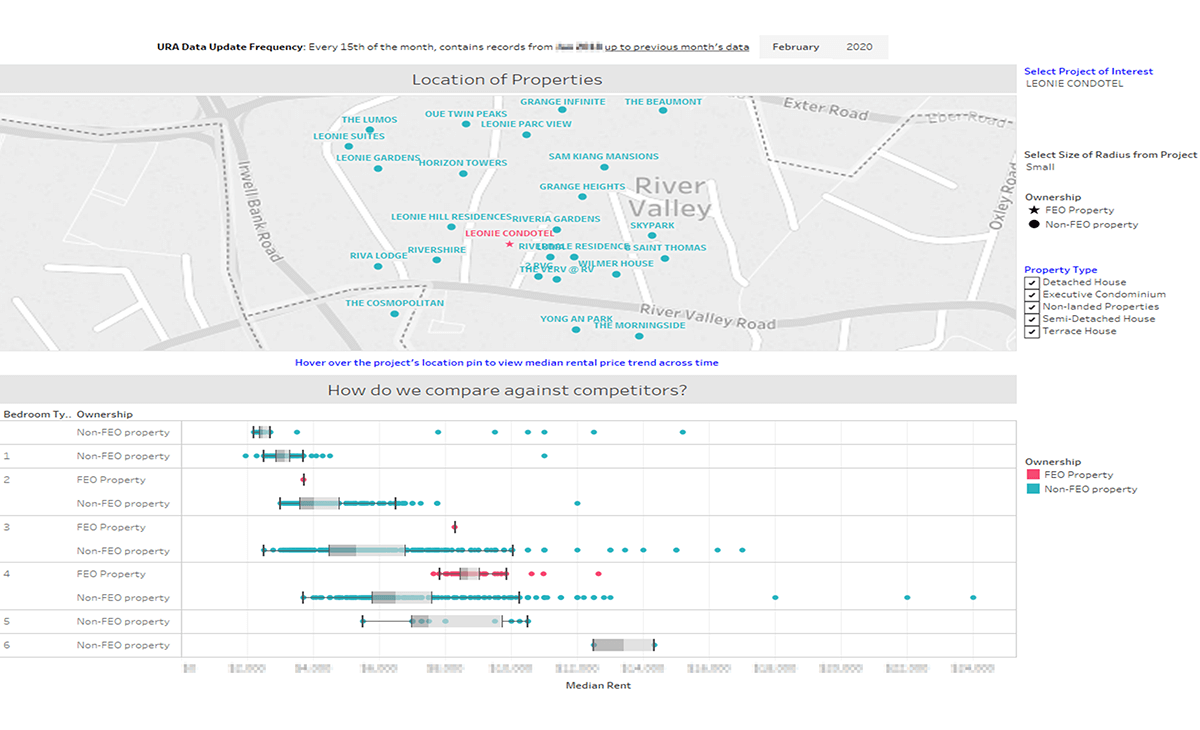Click the LEONIE CONDOTEL star marker
This screenshot has height=730, width=1200.
[509, 244]
